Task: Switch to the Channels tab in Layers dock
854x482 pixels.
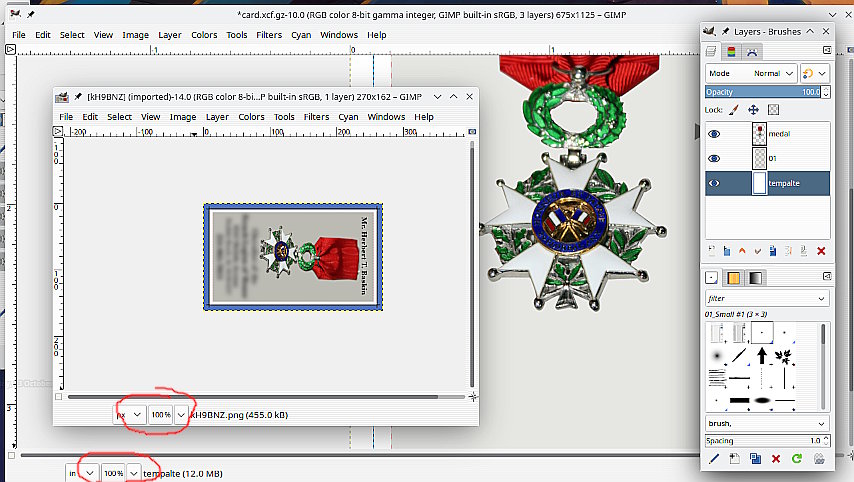Action: pyautogui.click(x=731, y=51)
